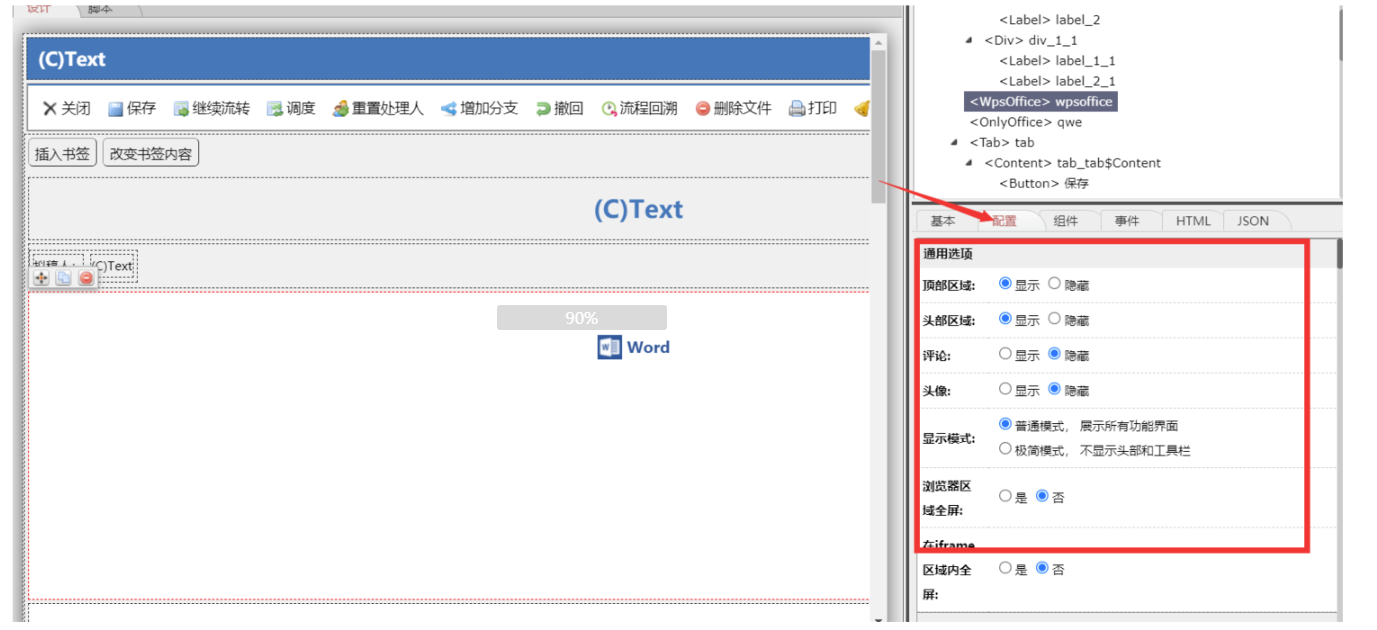The width and height of the screenshot is (1377, 630).
Task: Click the 改变书签内容 button
Action: tap(151, 153)
